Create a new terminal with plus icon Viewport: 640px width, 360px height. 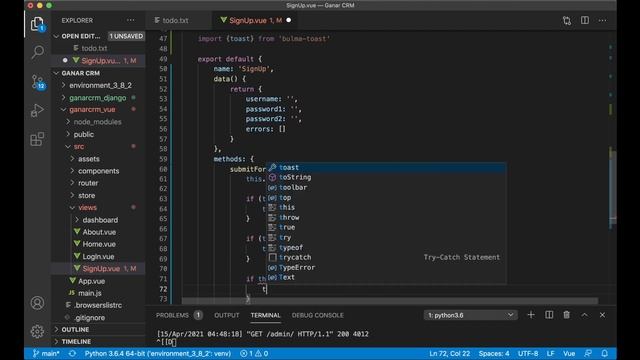point(531,315)
